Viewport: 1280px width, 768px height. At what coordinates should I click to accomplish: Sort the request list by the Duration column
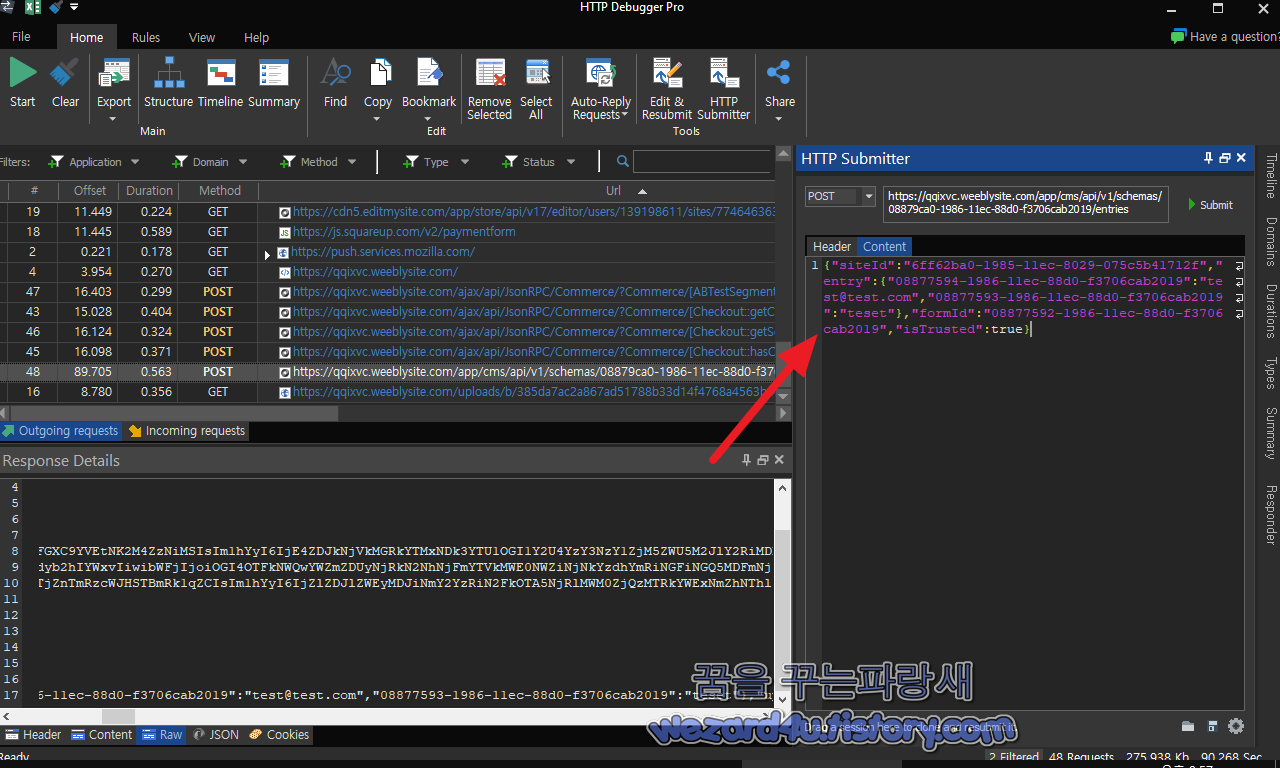click(x=149, y=190)
